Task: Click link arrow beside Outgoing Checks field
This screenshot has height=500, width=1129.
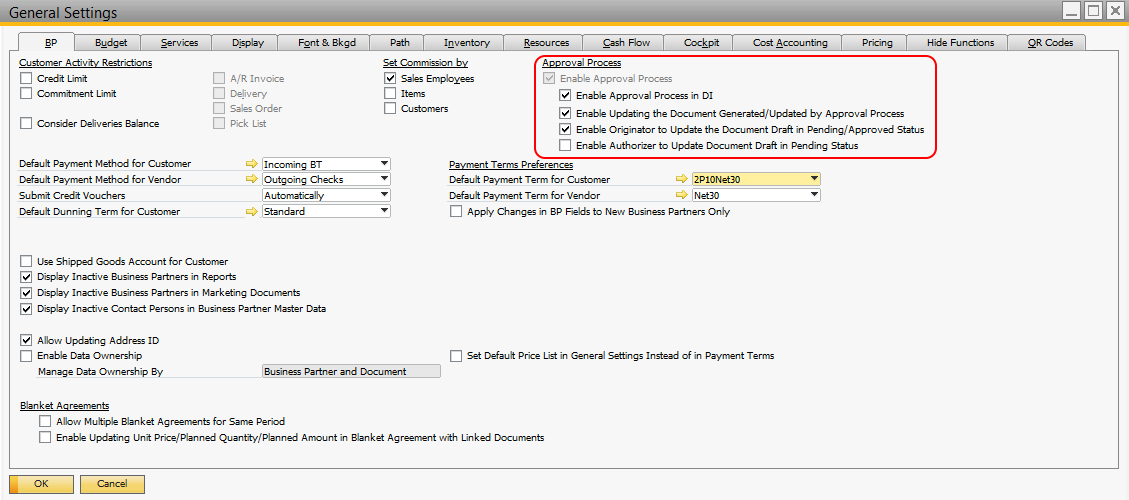Action: 250,180
